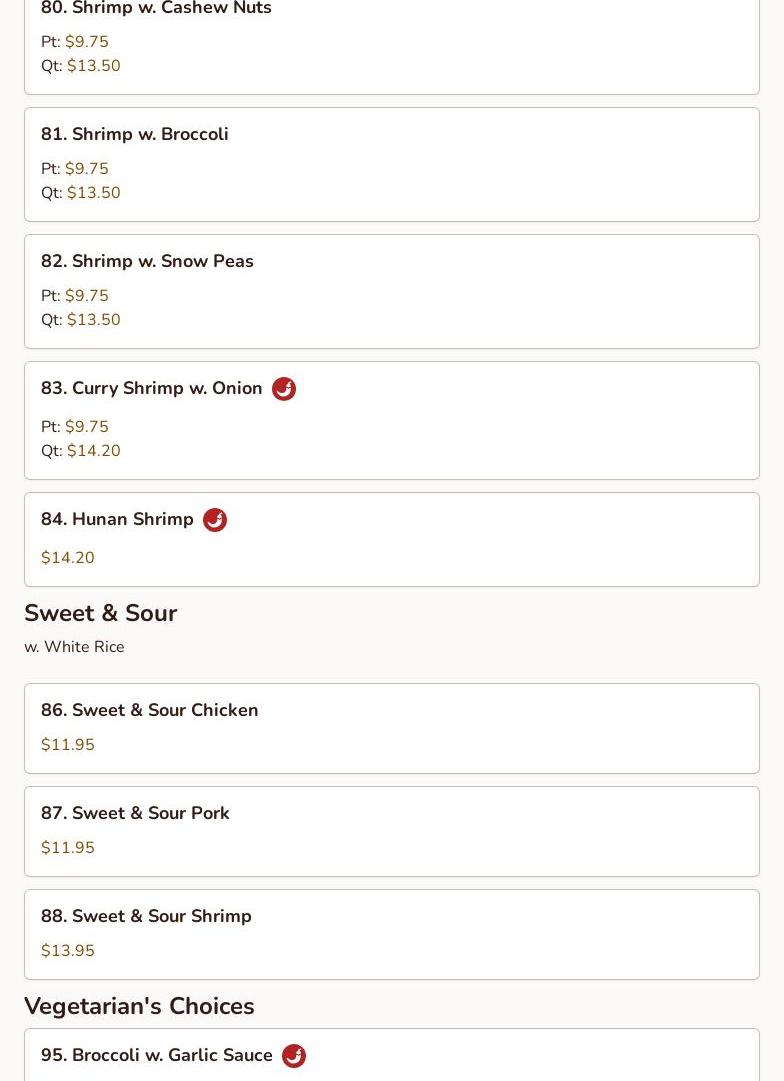The width and height of the screenshot is (784, 1081).
Task: Click $9.75 pint price of Shrimp w. Broccoli
Action: pos(86,169)
